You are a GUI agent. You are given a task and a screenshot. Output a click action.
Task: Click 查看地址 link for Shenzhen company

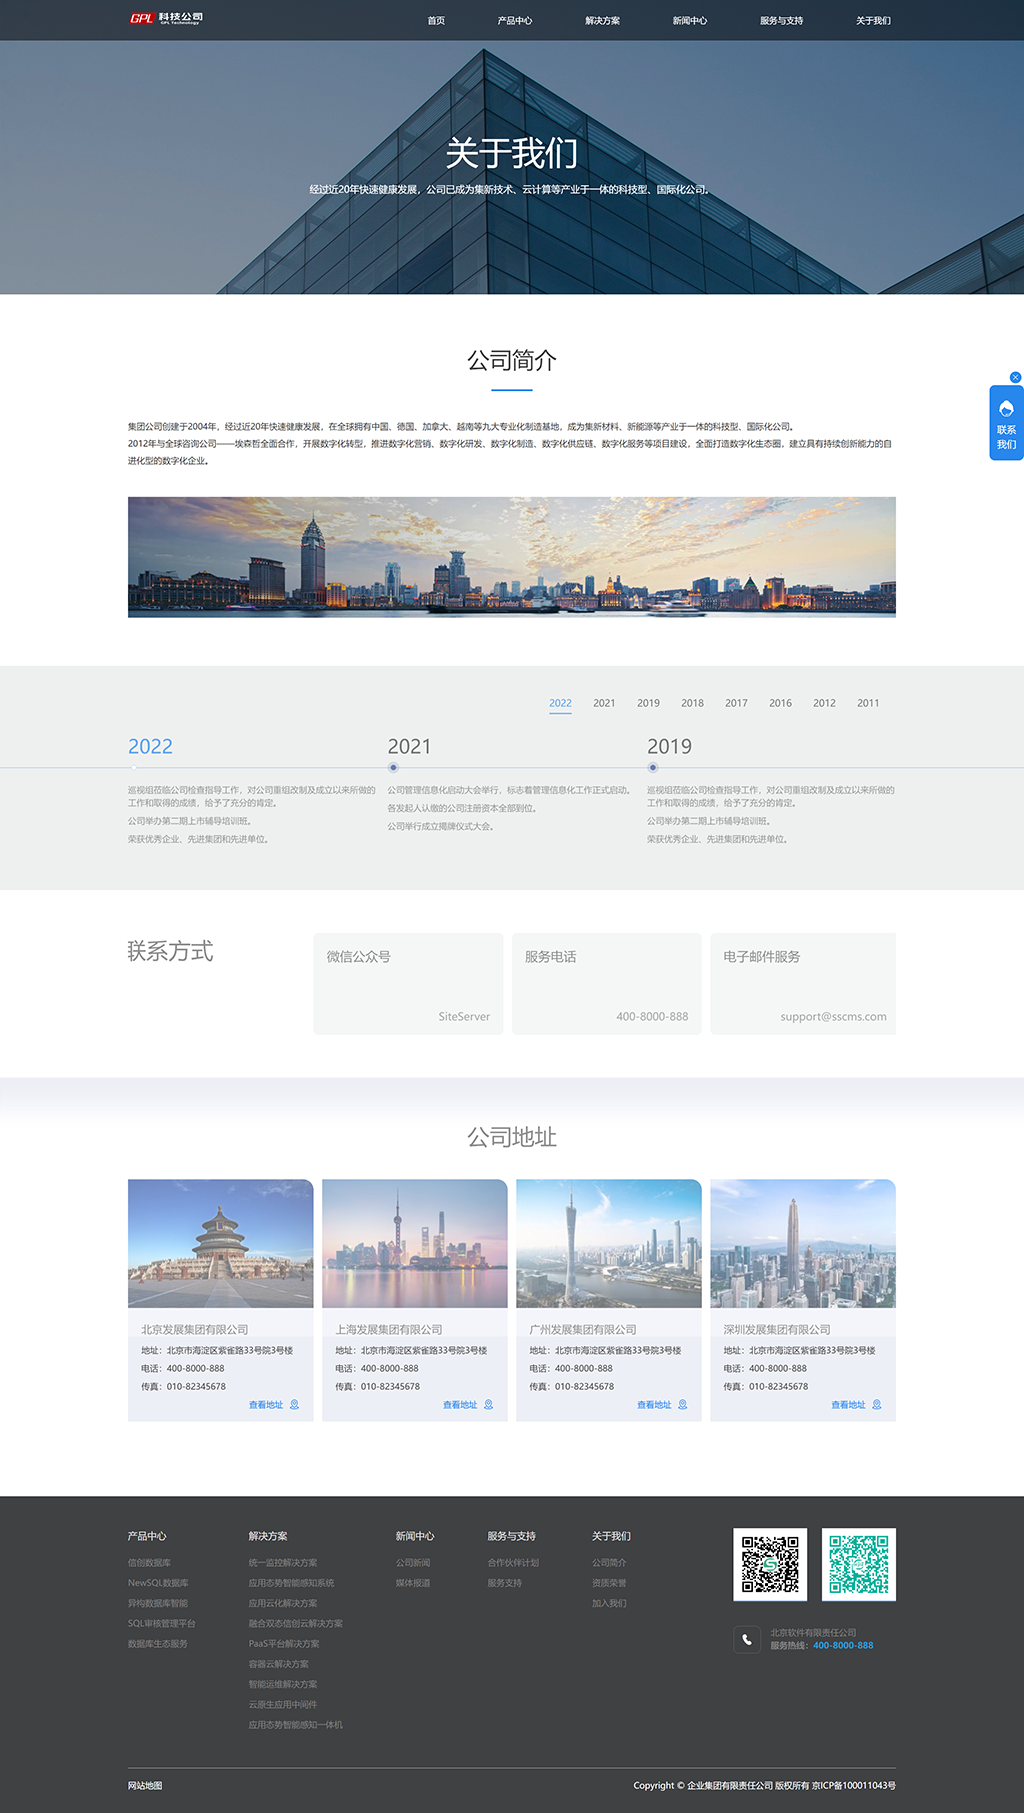(x=848, y=1405)
